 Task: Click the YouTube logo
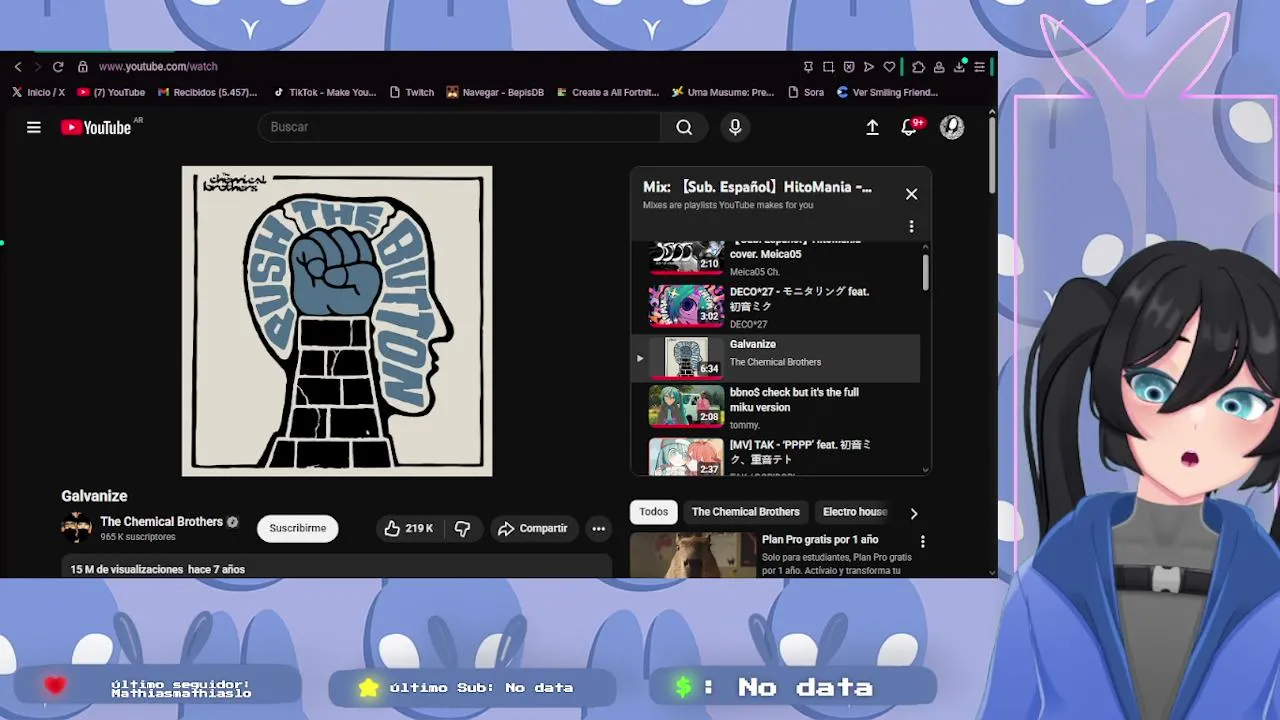(97, 127)
